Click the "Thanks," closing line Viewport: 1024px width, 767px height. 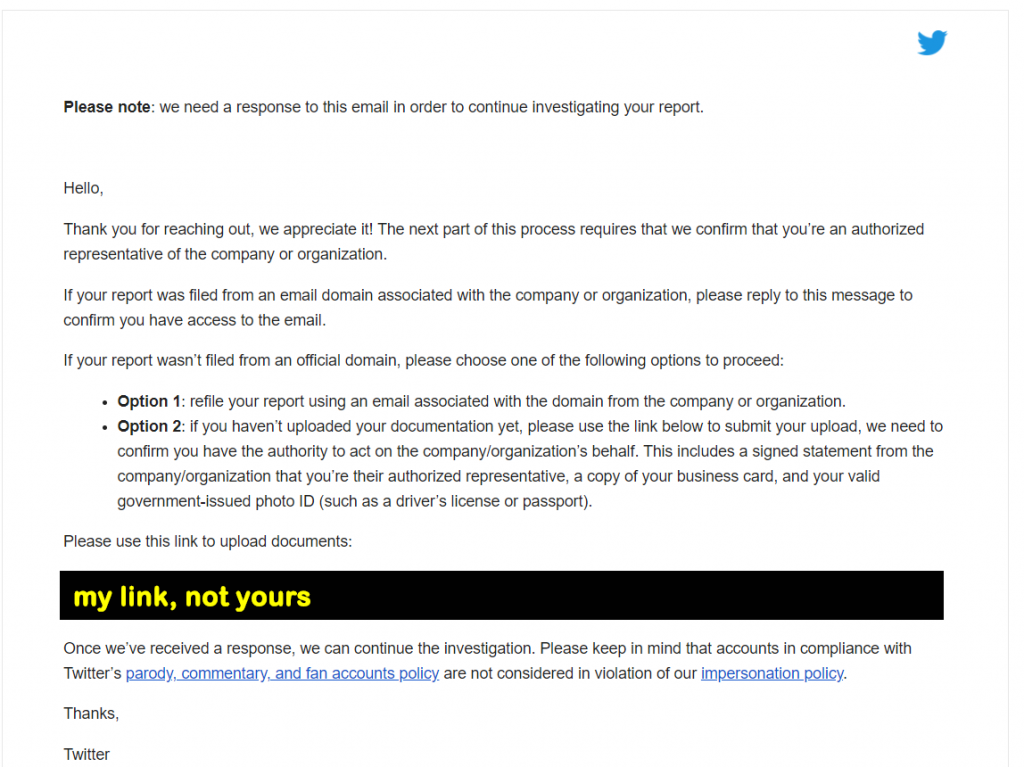click(91, 713)
